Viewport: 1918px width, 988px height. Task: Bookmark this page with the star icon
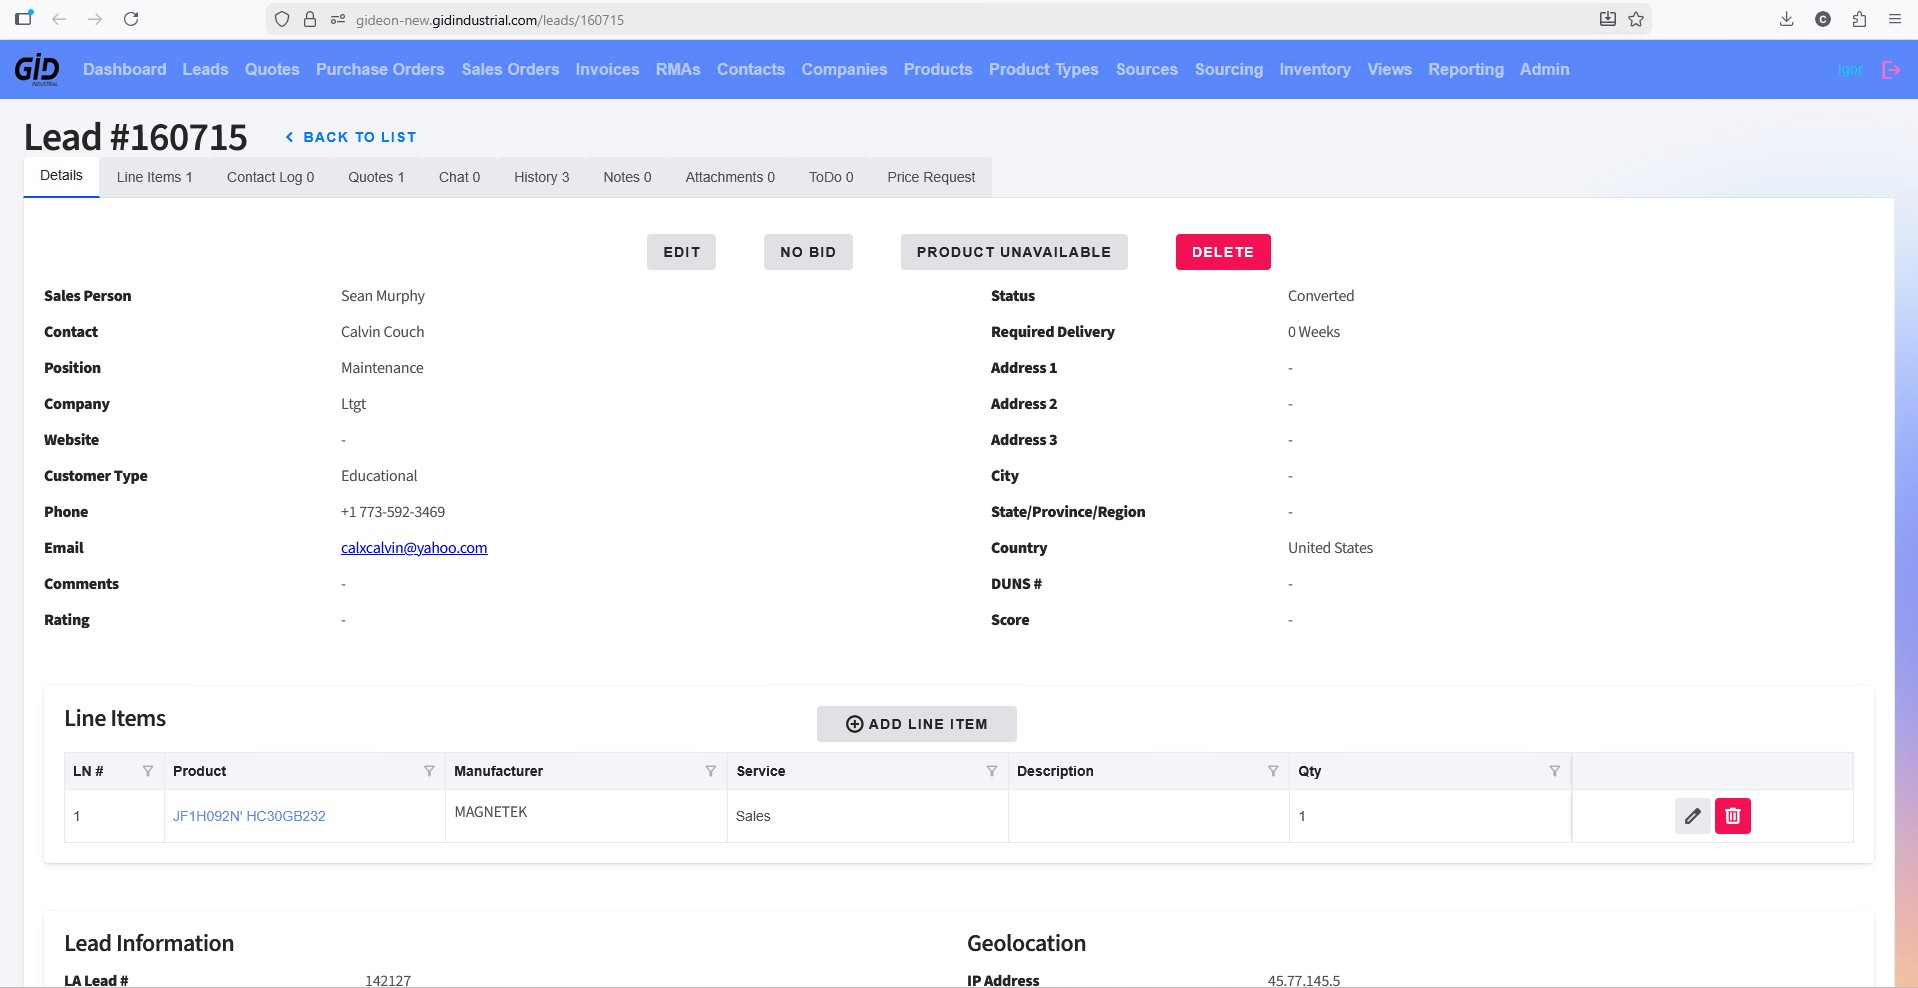click(x=1636, y=19)
